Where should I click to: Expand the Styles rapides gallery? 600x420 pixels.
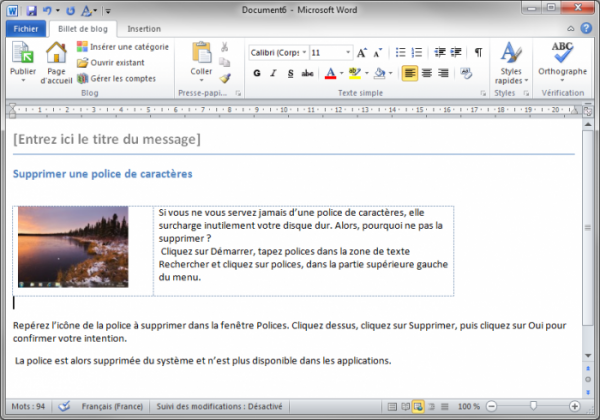(x=511, y=62)
